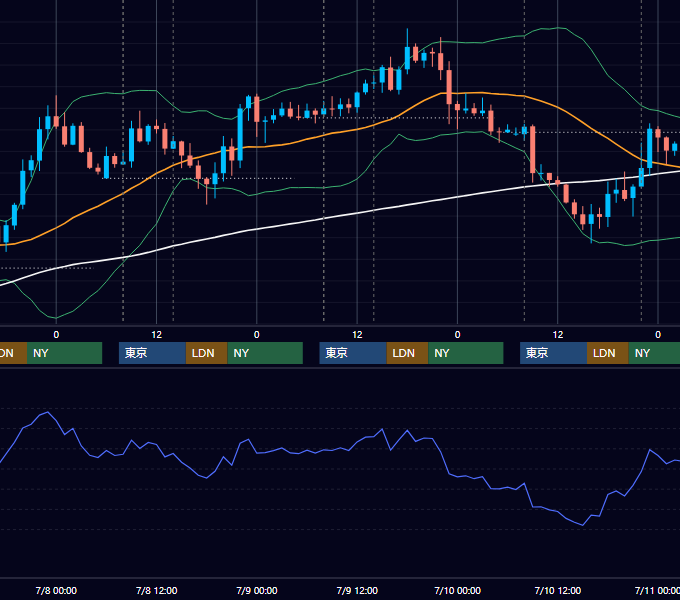Click the NY session block spanning 7/8 00:00
The height and width of the screenshot is (600, 680).
[64, 353]
